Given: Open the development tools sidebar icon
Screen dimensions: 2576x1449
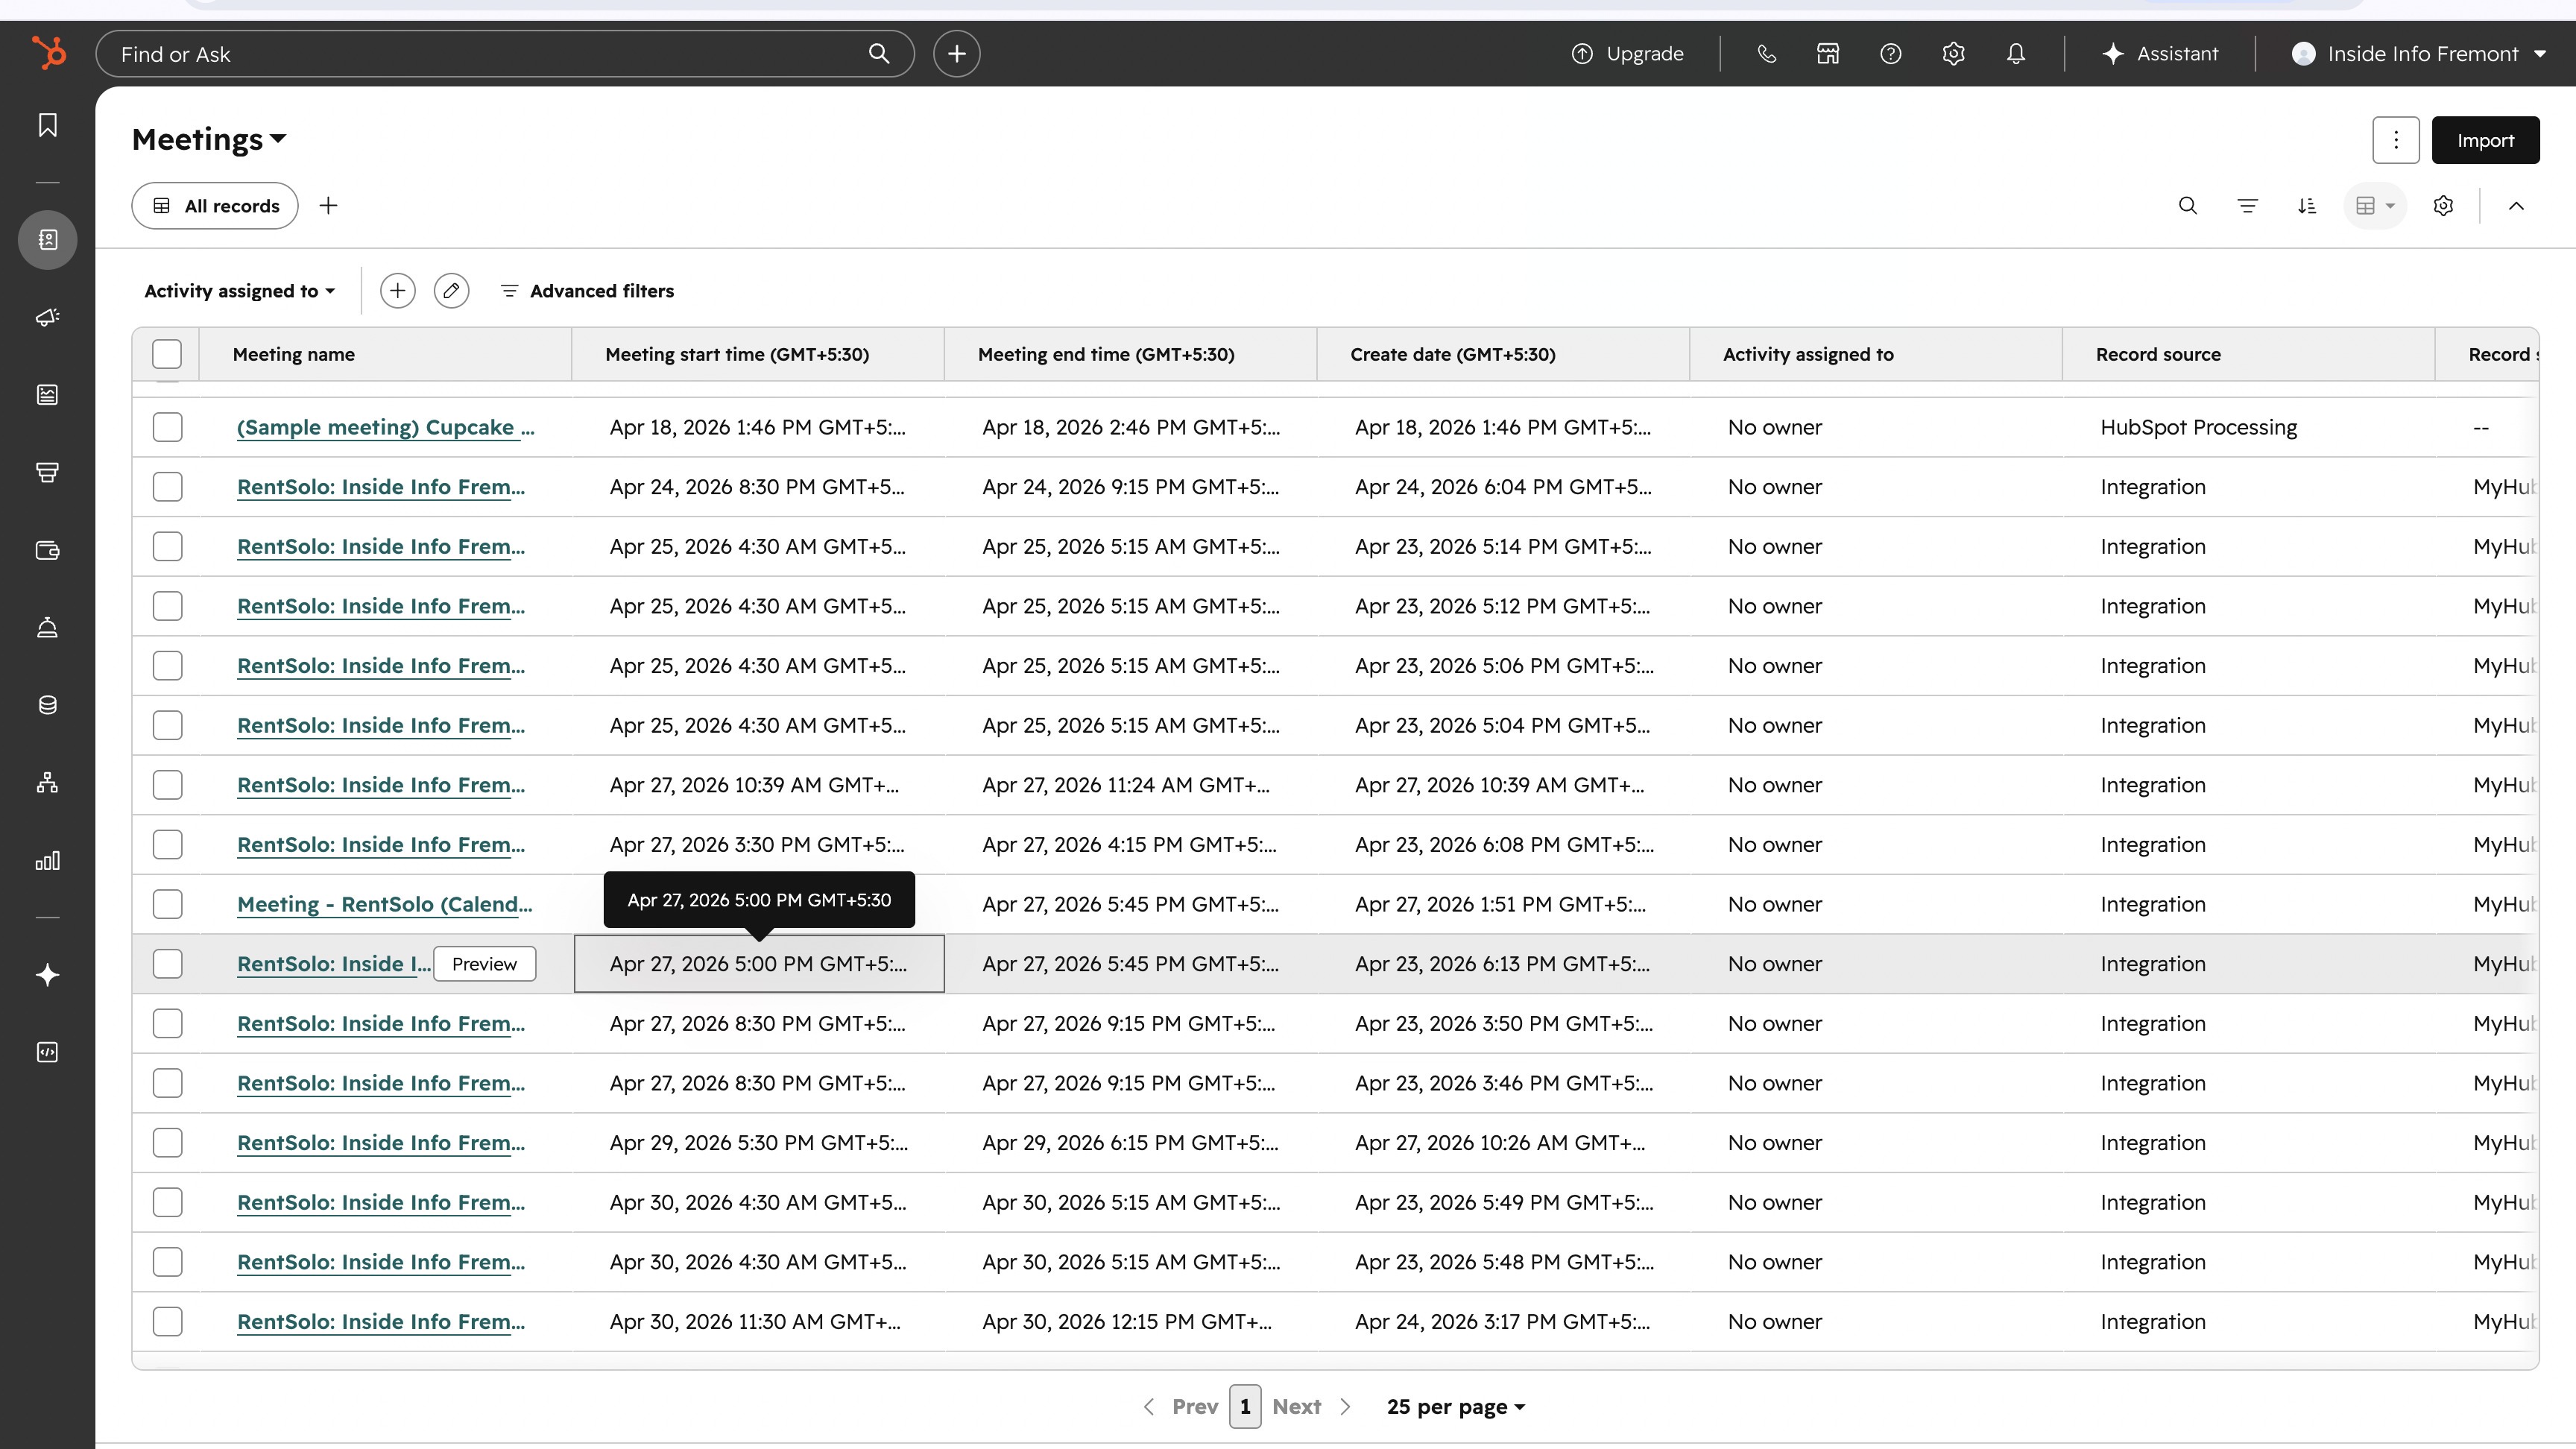Looking at the screenshot, I should point(47,1052).
